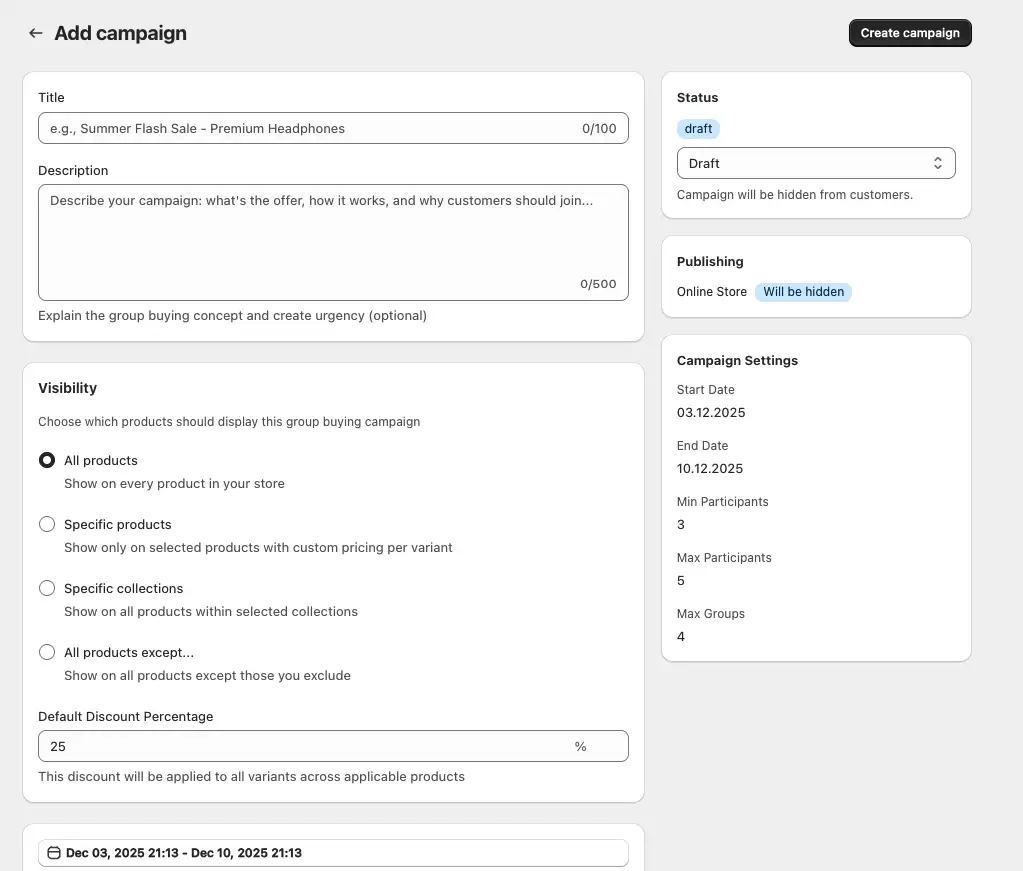Viewport: 1023px width, 871px height.
Task: Select the All products radio button
Action: coord(46,459)
